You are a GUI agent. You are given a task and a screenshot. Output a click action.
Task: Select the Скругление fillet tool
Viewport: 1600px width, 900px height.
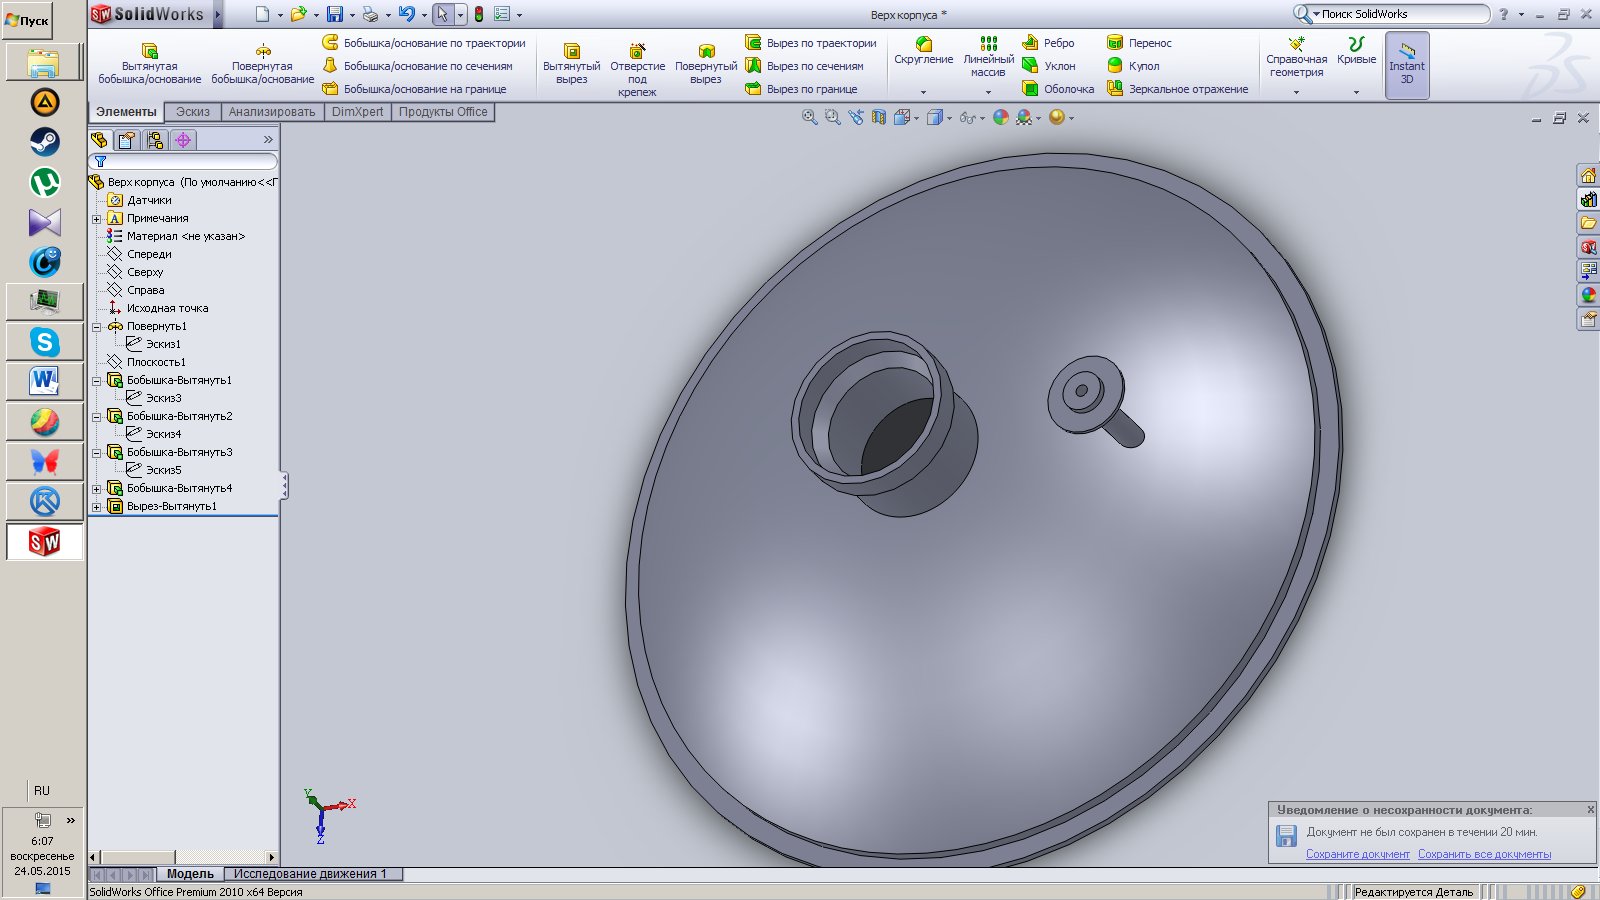pyautogui.click(x=924, y=51)
